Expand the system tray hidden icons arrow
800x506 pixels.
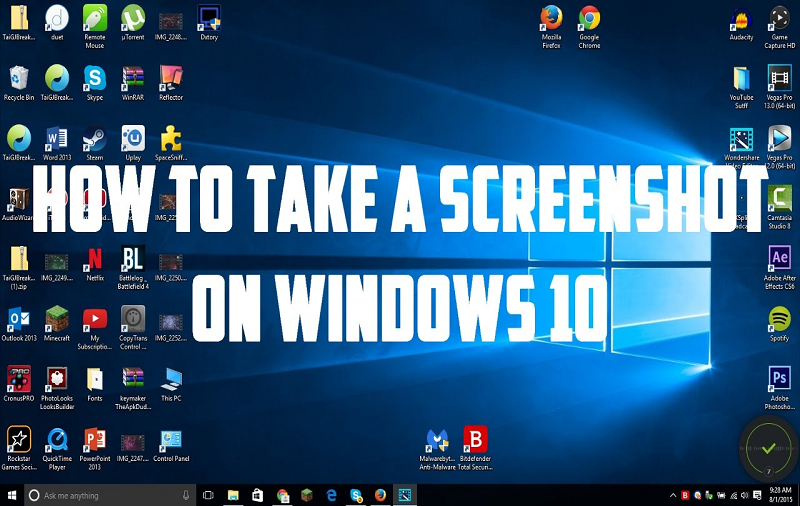click(x=673, y=495)
